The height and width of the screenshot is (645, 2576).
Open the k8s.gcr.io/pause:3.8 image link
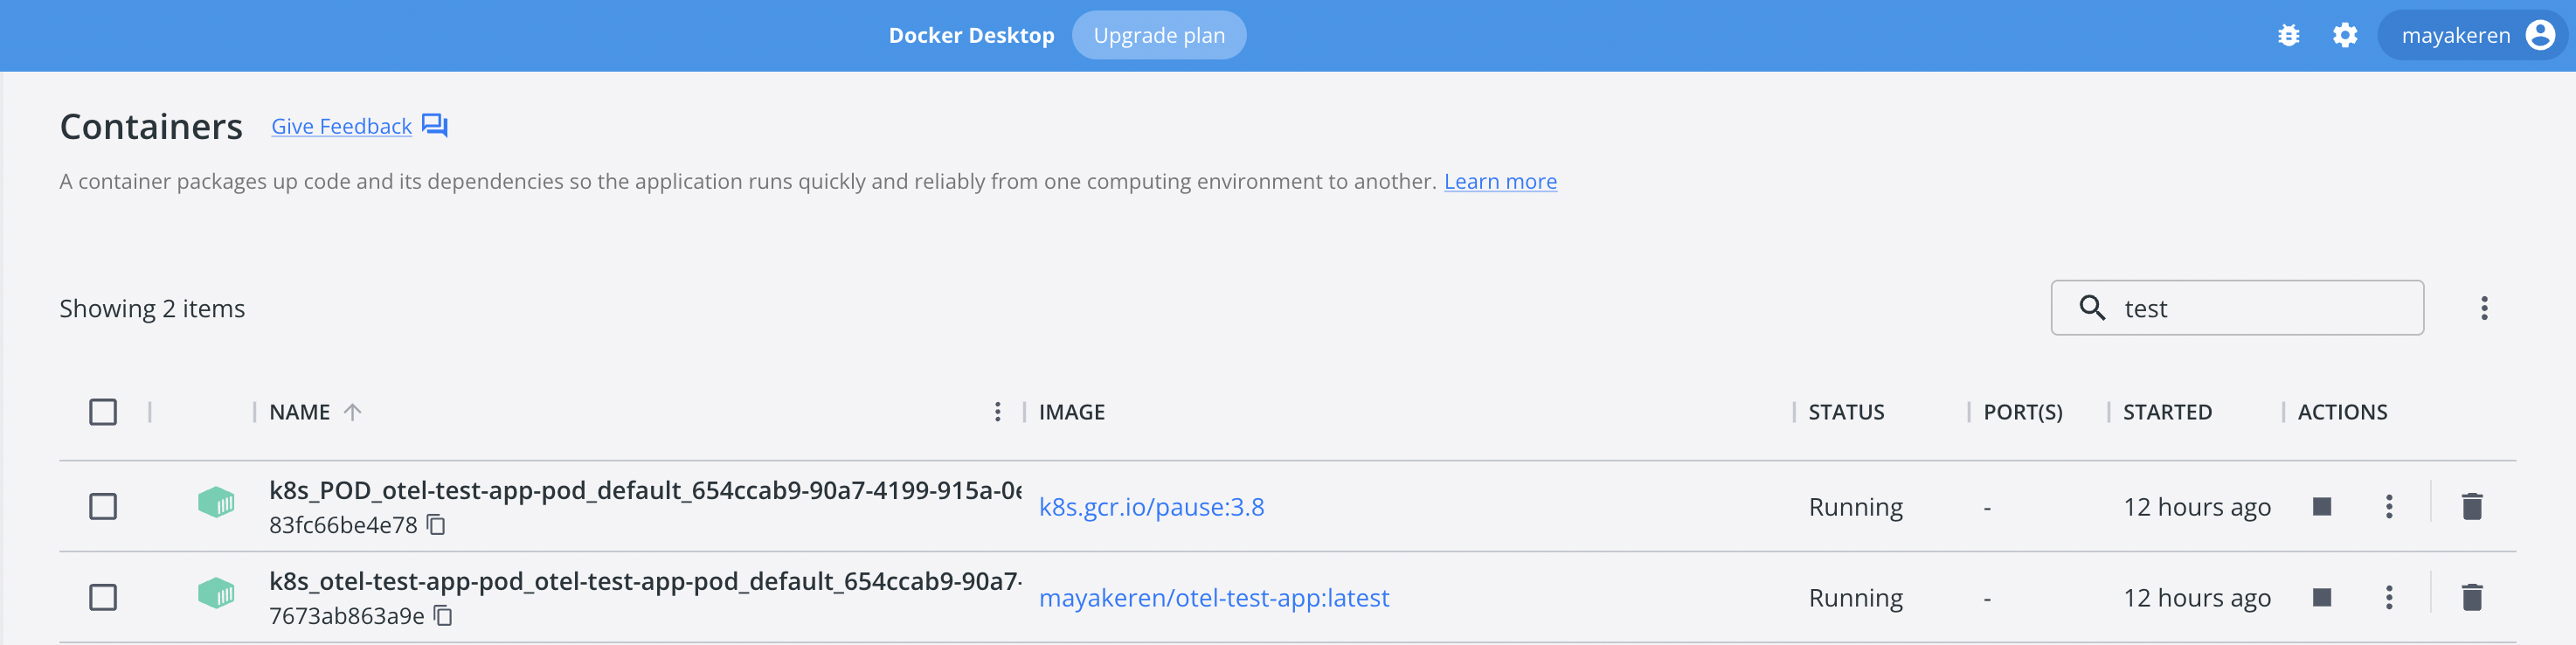1151,507
